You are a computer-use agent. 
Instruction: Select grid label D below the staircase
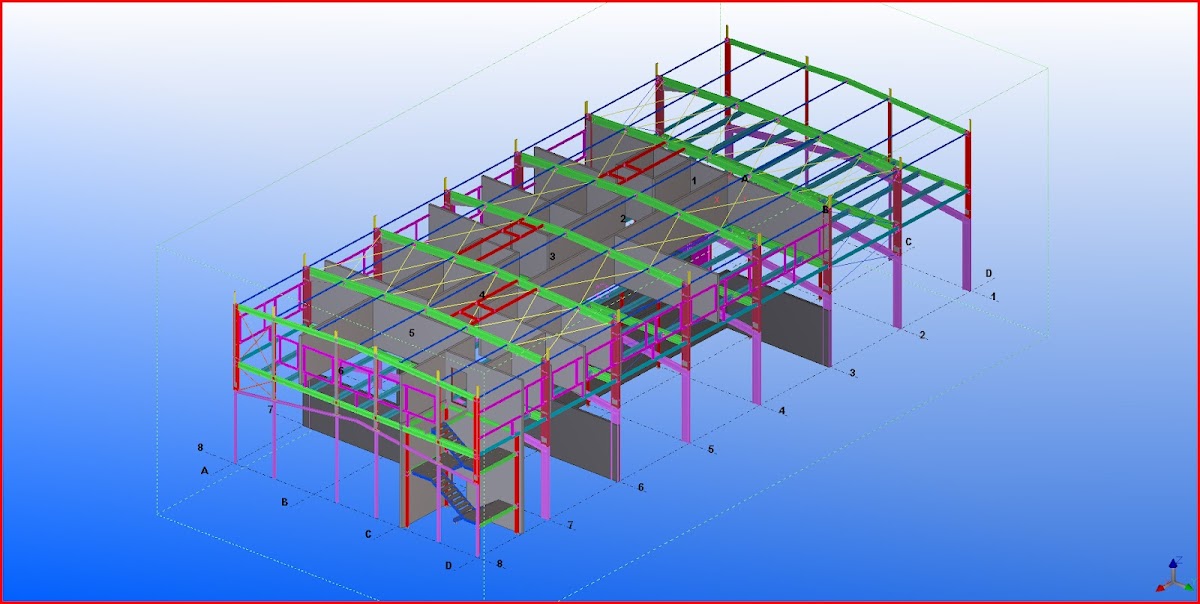pyautogui.click(x=449, y=566)
